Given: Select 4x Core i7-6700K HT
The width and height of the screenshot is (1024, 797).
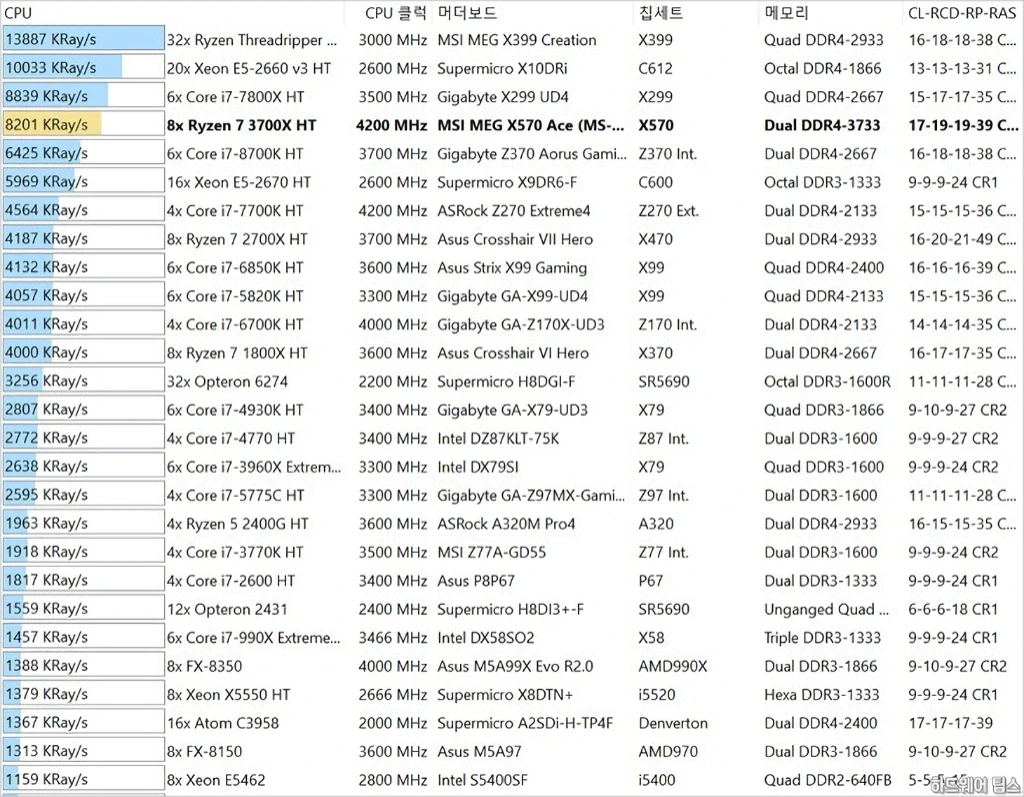Looking at the screenshot, I should (235, 325).
